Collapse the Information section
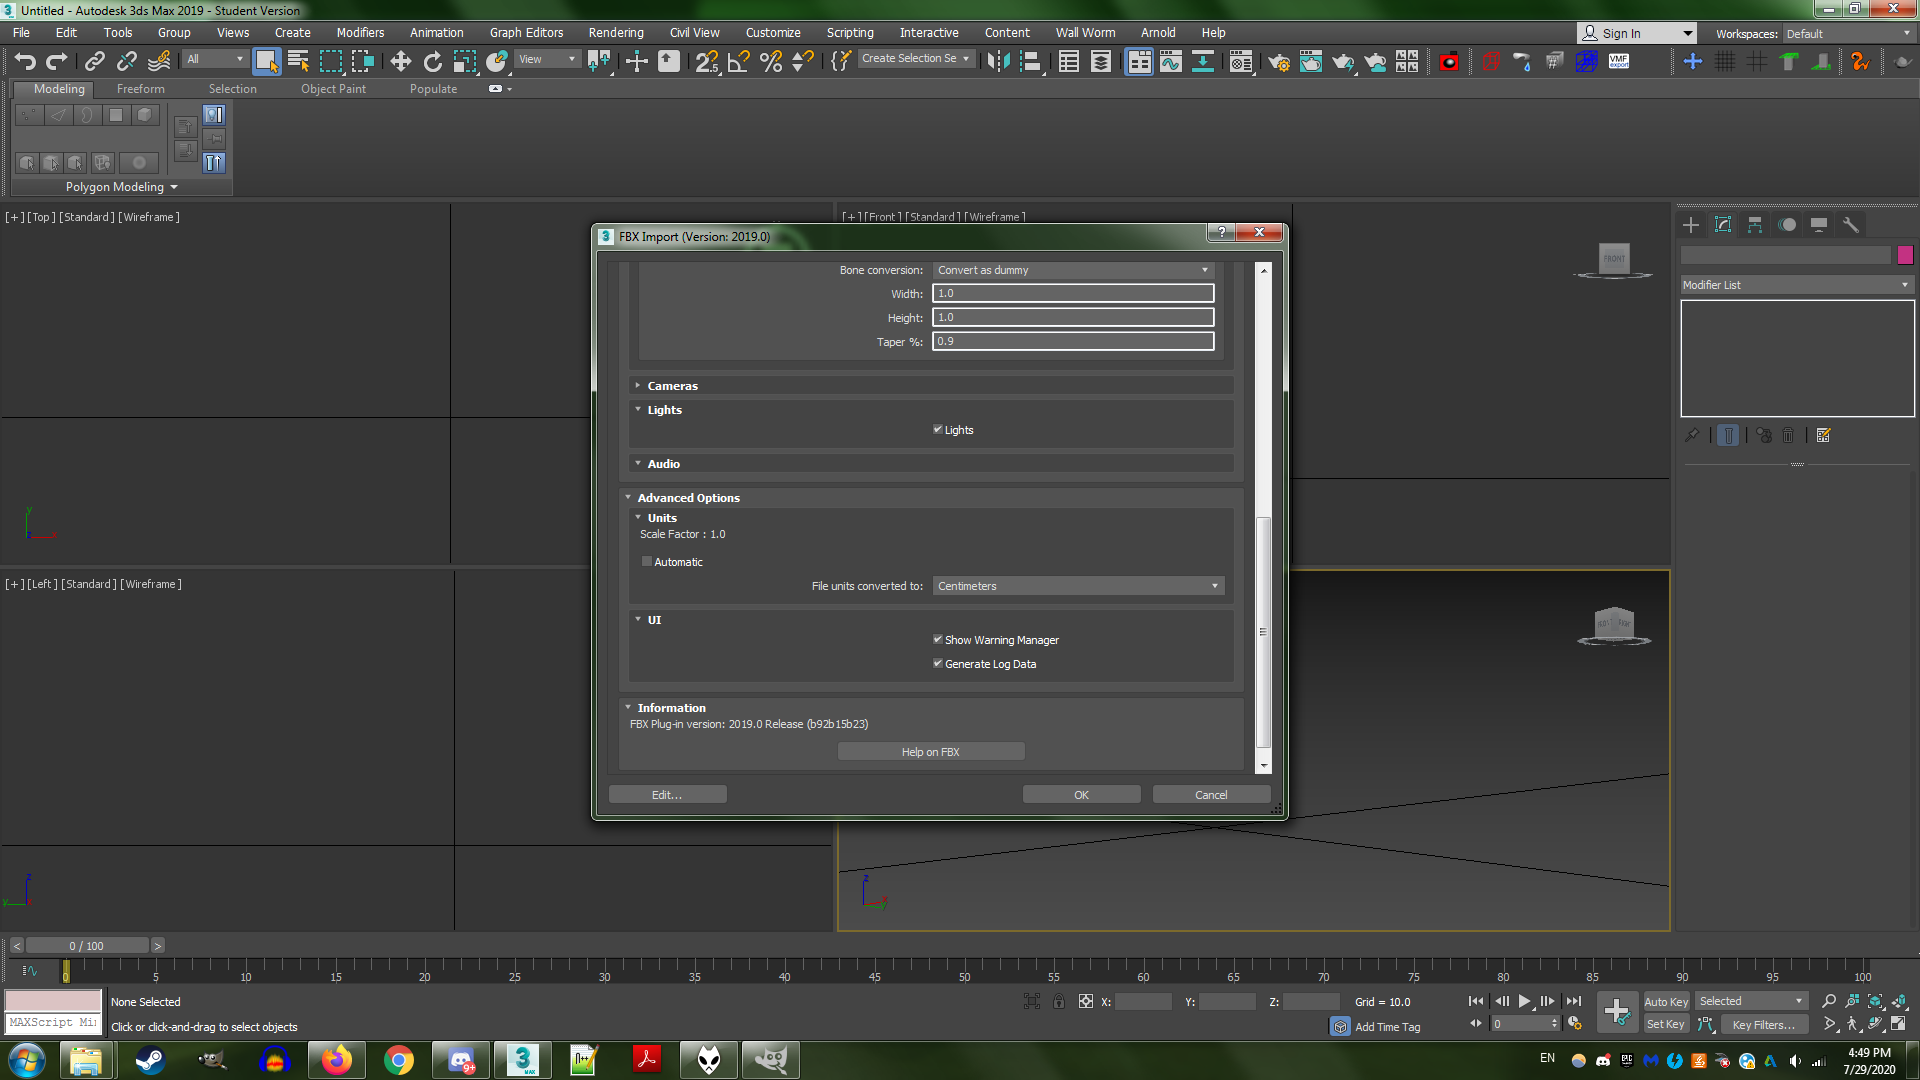1920x1080 pixels. pyautogui.click(x=628, y=707)
